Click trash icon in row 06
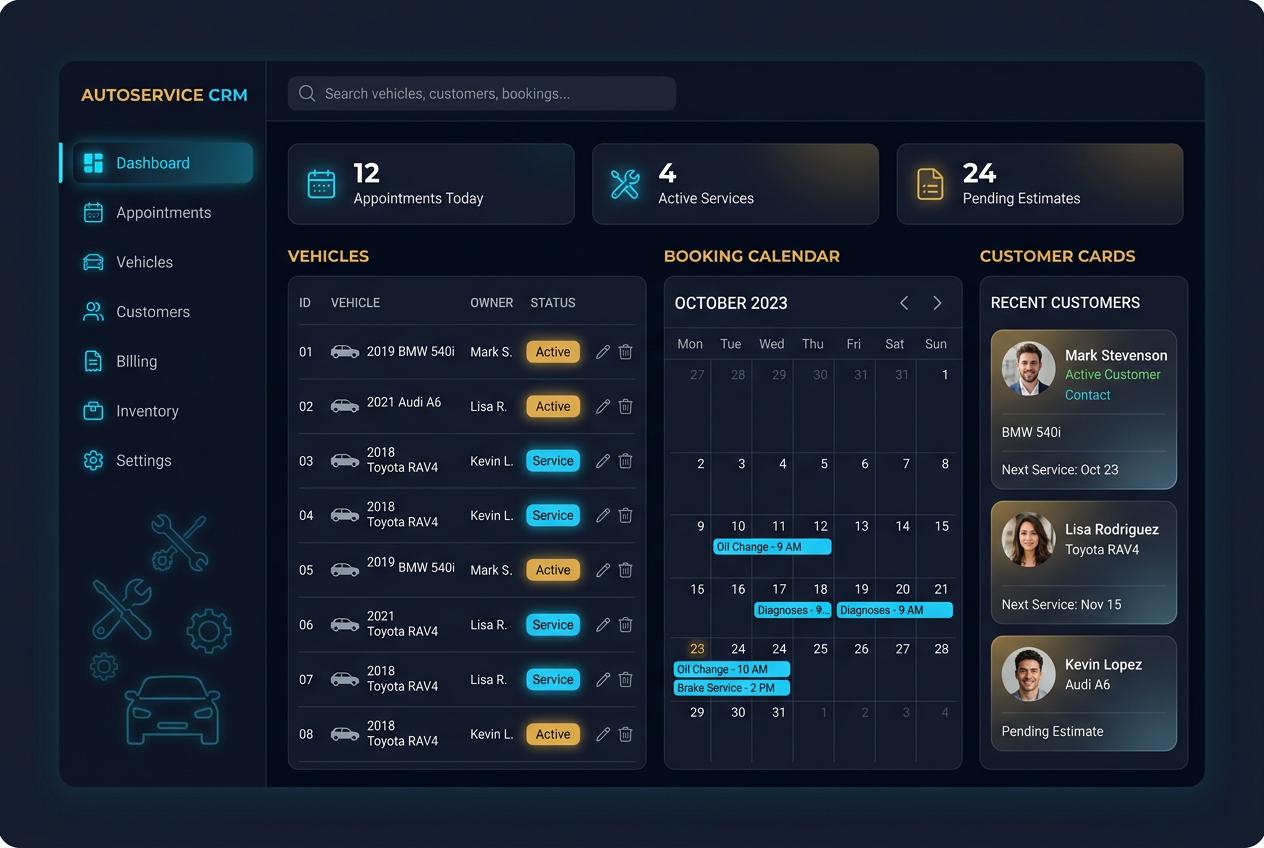Viewport: 1264px width, 848px height. pyautogui.click(x=625, y=625)
